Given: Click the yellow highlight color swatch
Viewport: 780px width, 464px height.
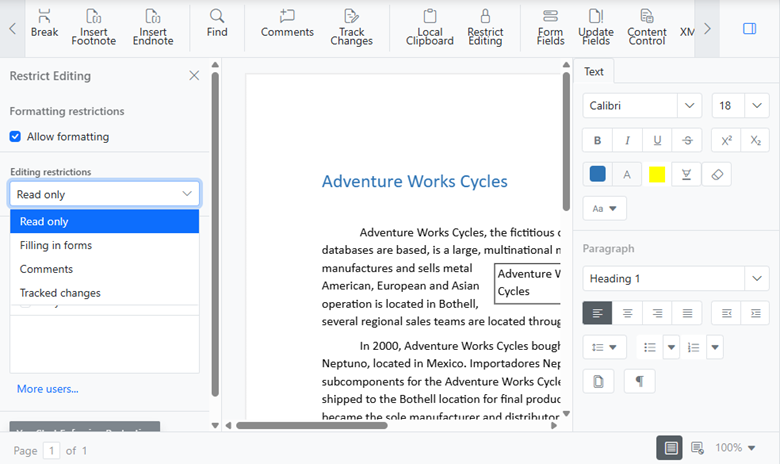Looking at the screenshot, I should (x=657, y=175).
